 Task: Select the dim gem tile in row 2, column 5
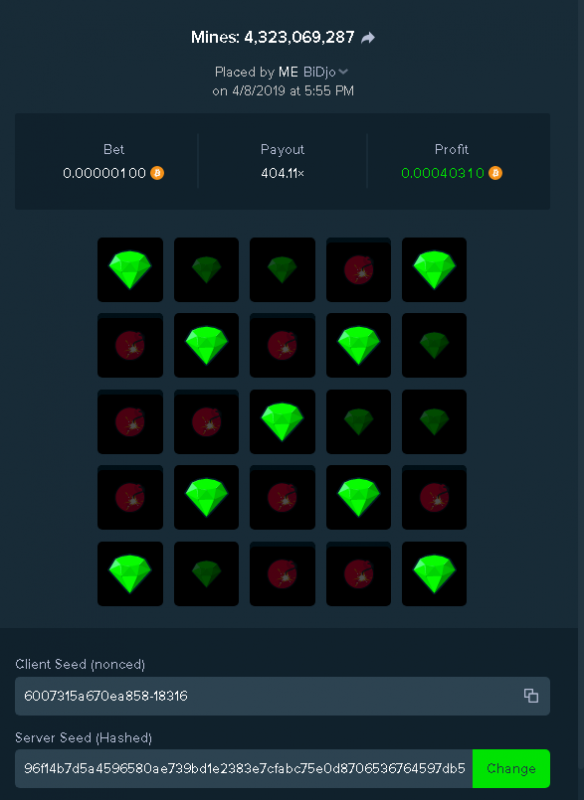tap(434, 345)
